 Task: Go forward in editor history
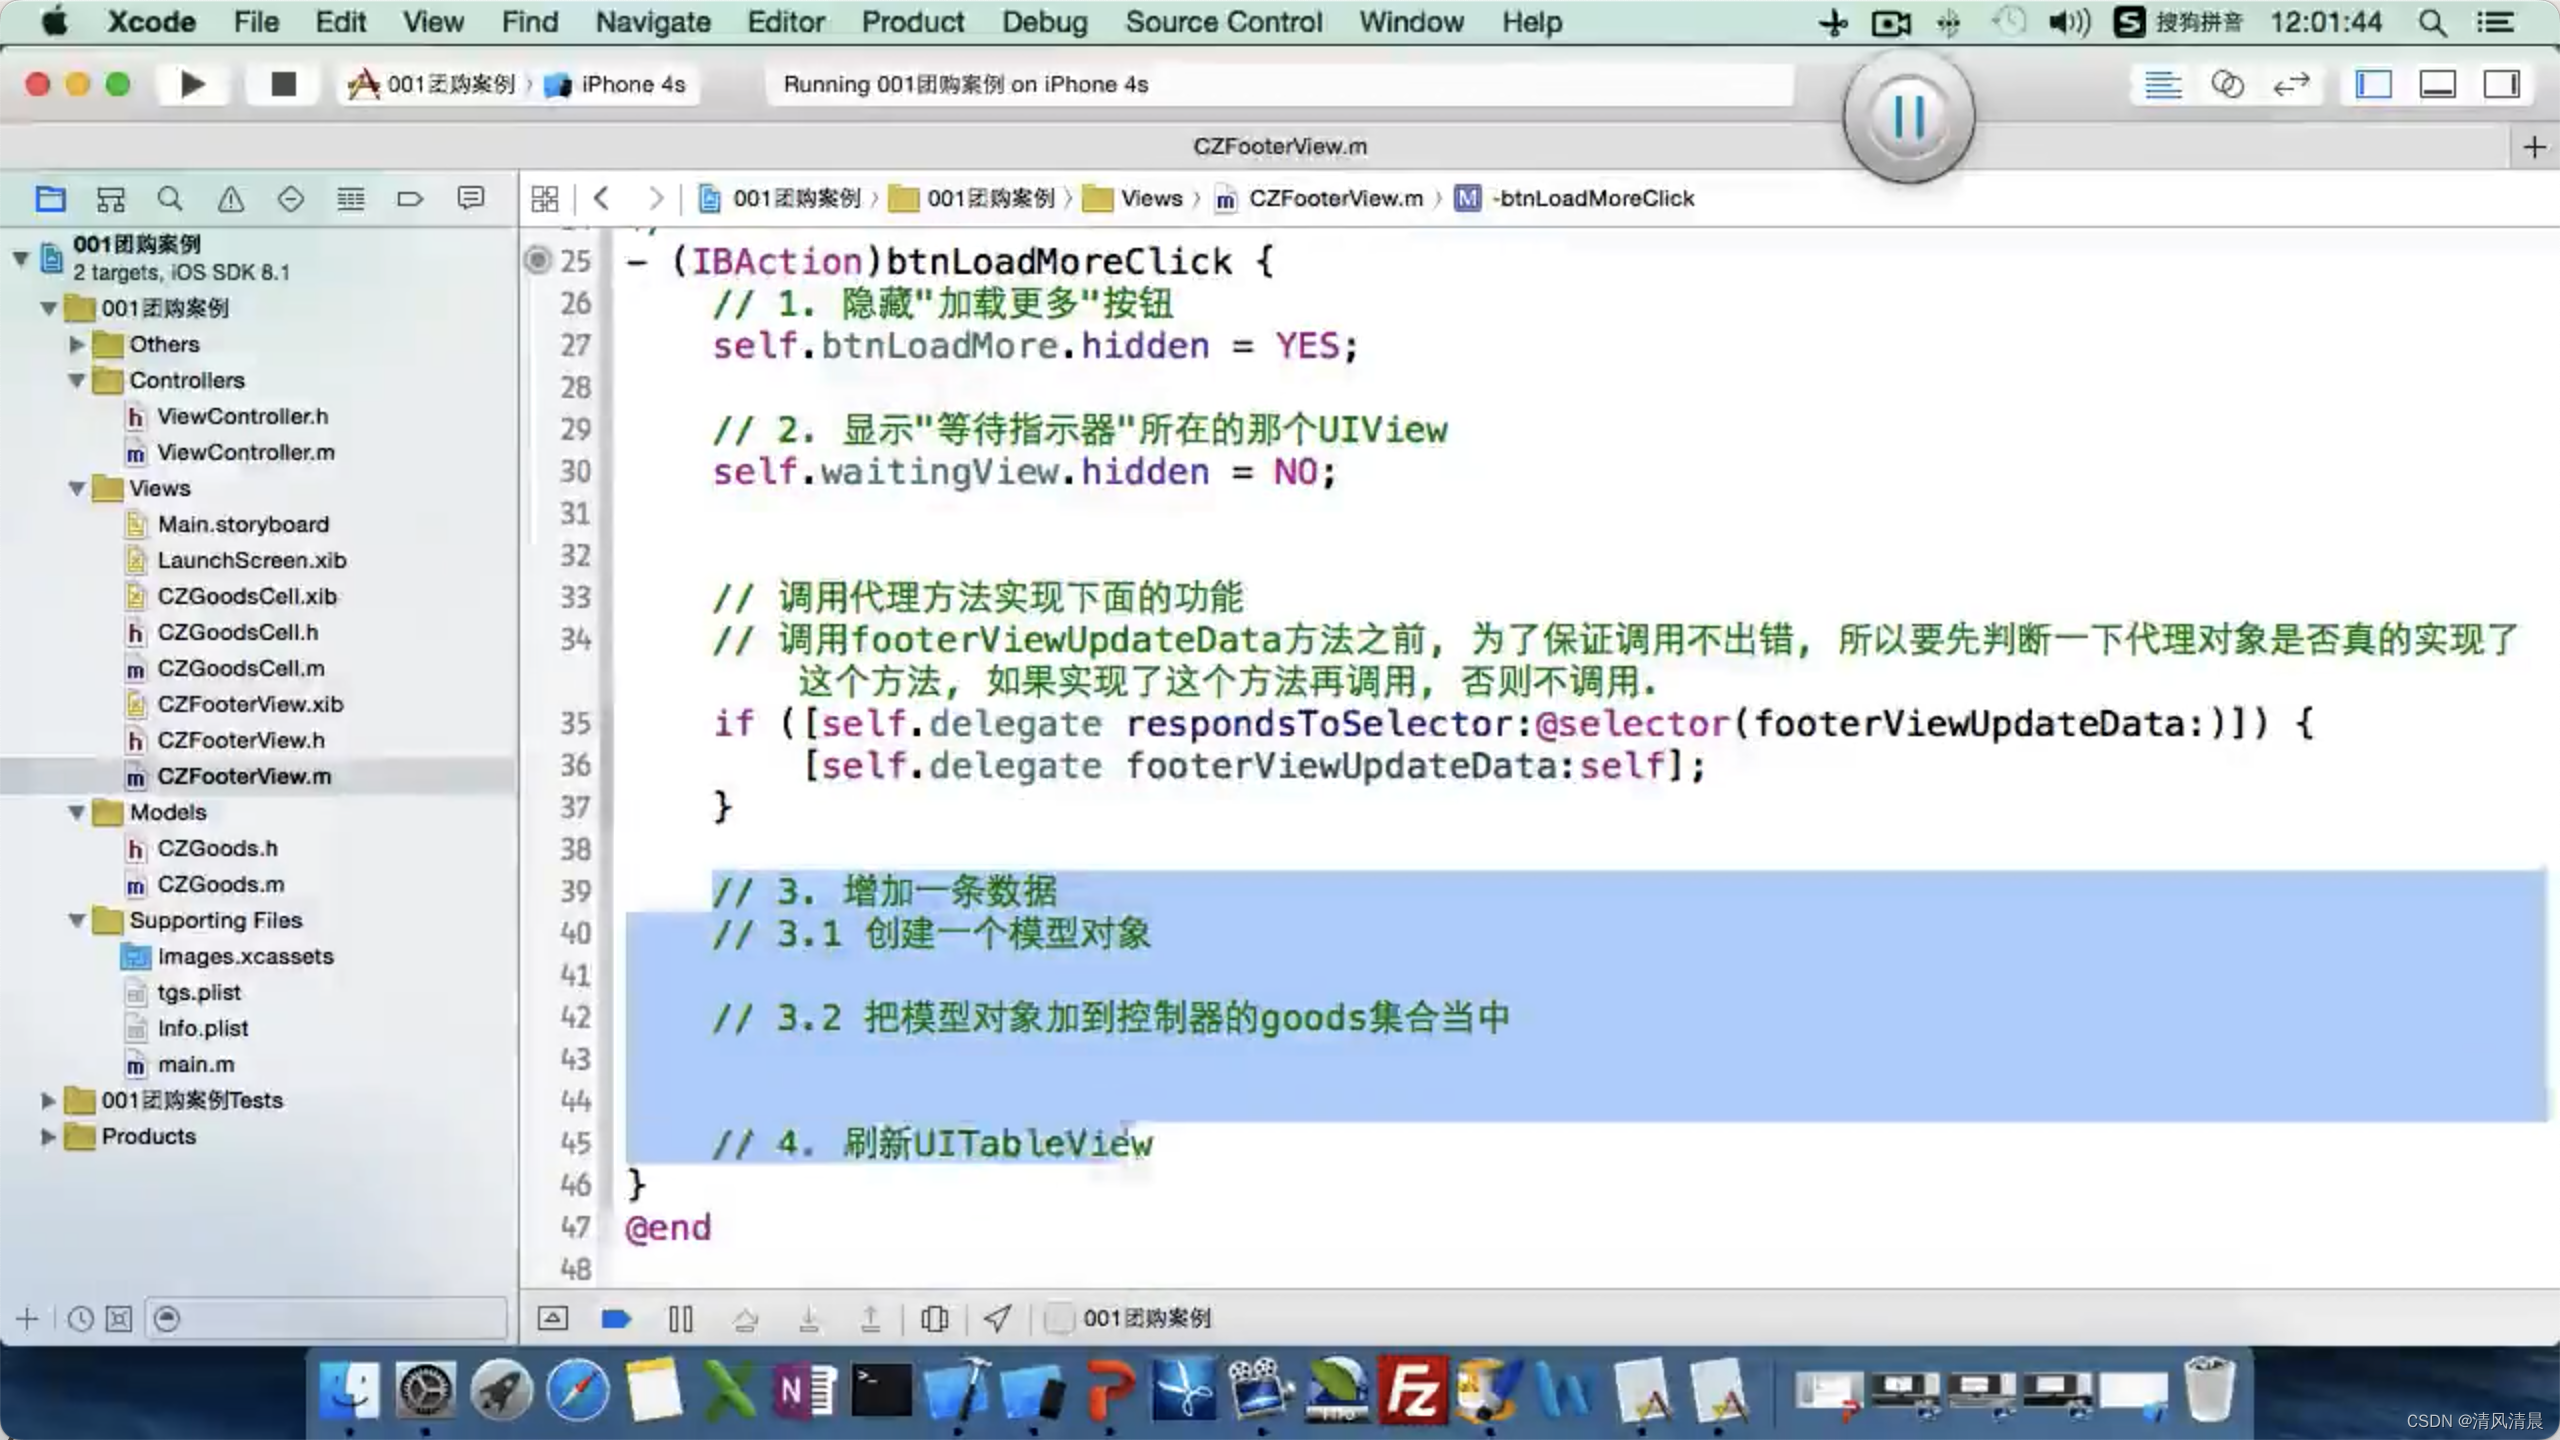click(x=655, y=198)
